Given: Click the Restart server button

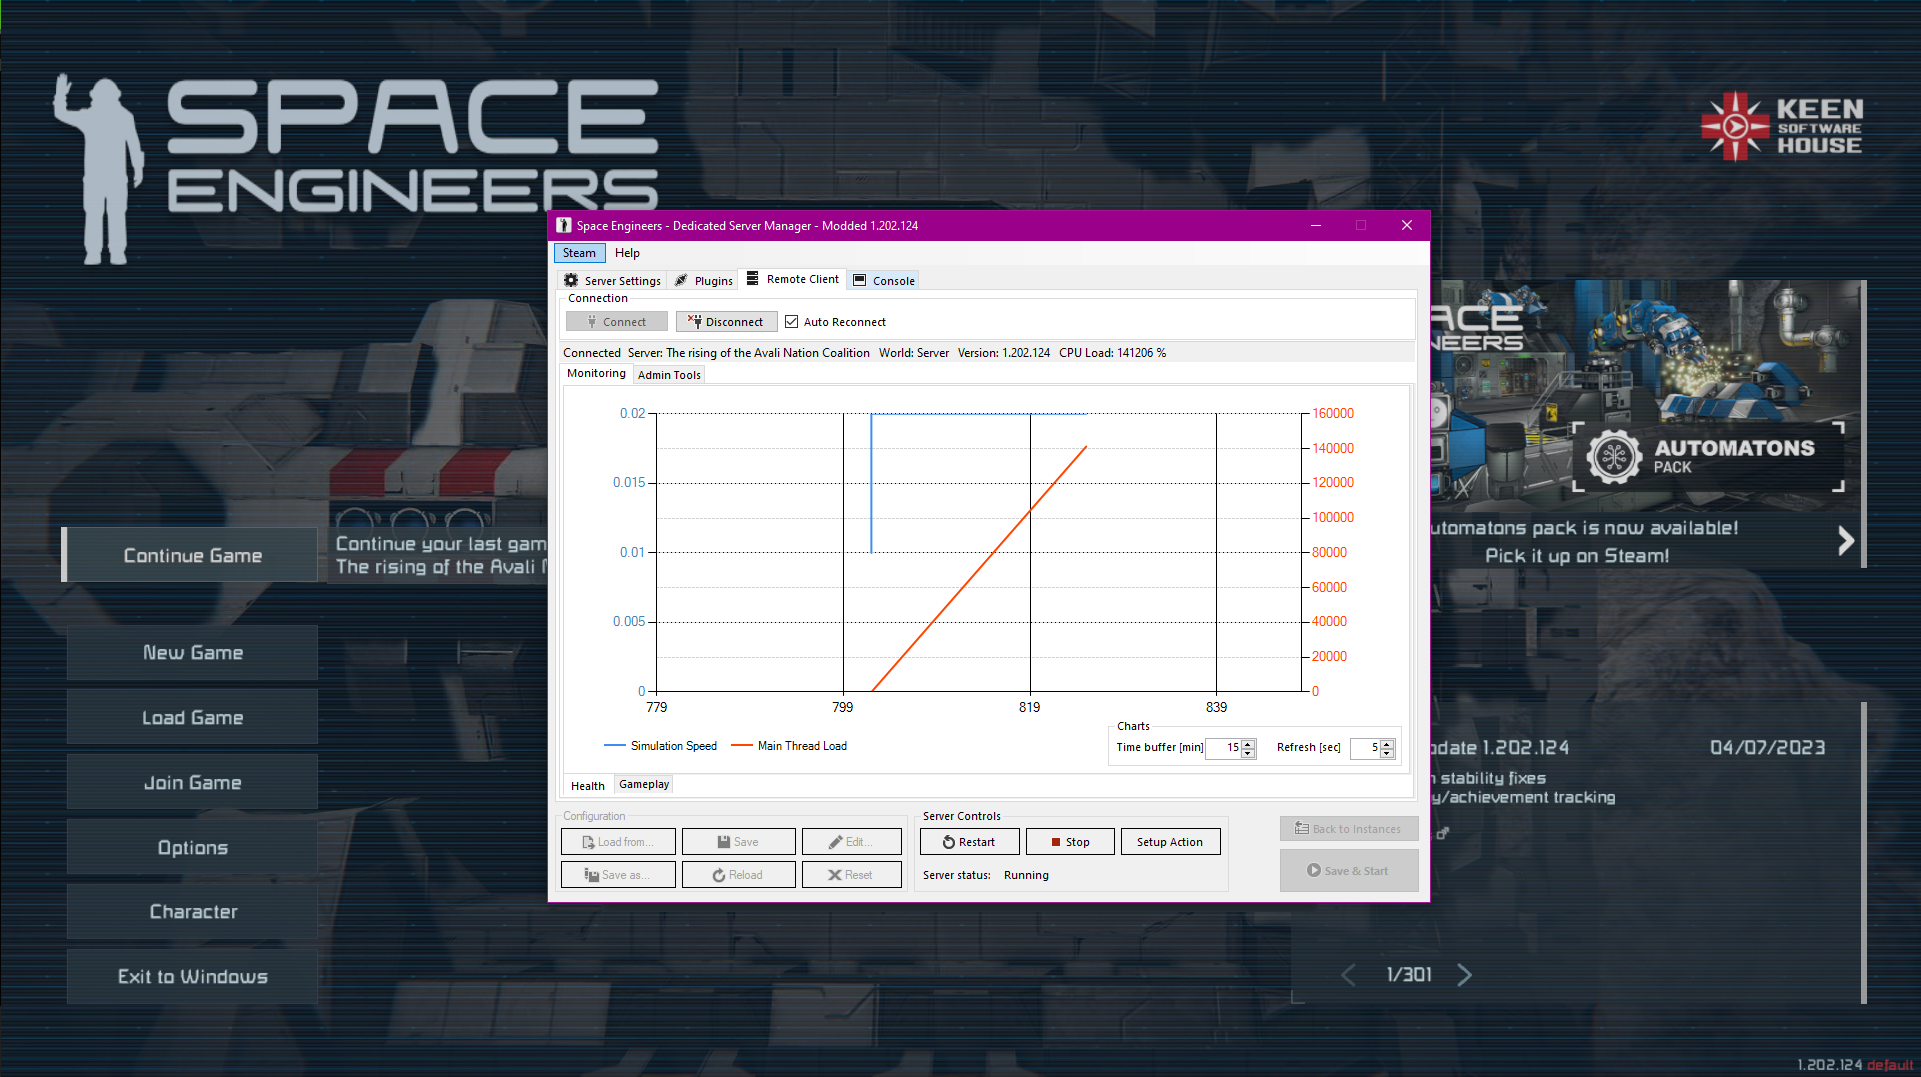Looking at the screenshot, I should point(969,842).
